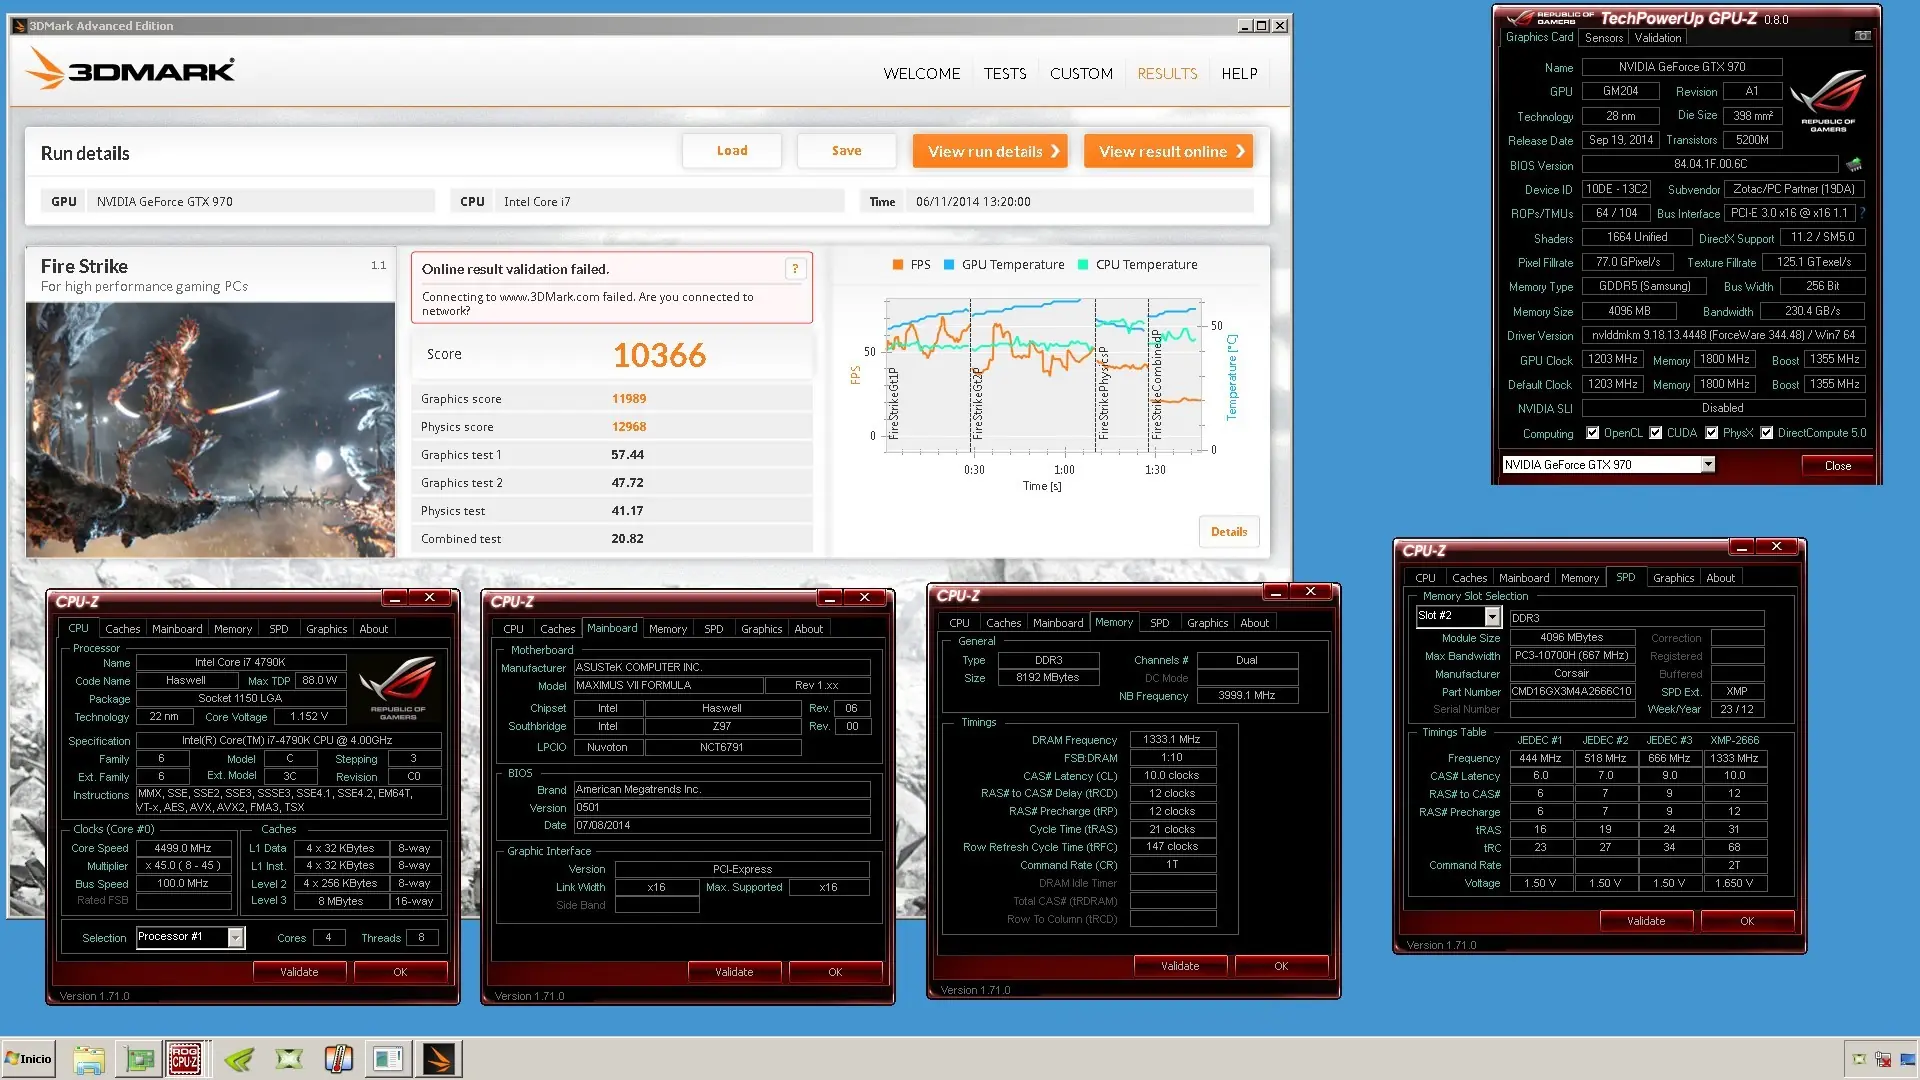Screen dimensions: 1920x1080
Task: Click the GPU-Z graphics card taskbar icon
Action: point(139,1059)
